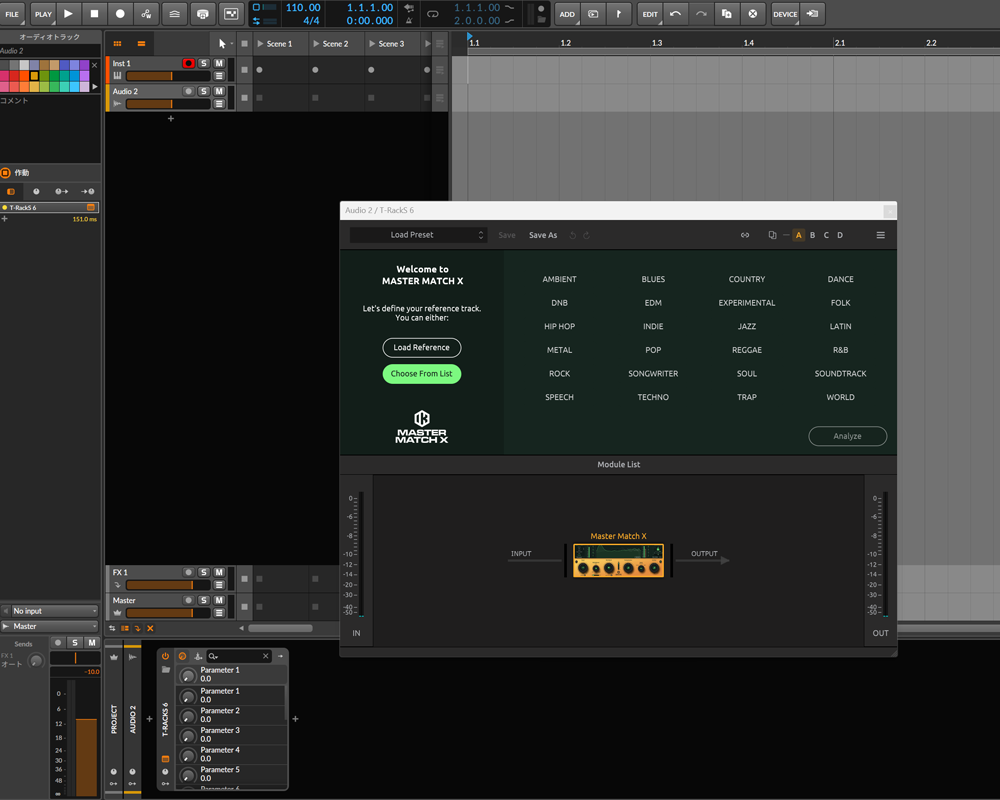Viewport: 1000px width, 800px height.
Task: Click the orange X icon below Master track
Action: [x=151, y=628]
